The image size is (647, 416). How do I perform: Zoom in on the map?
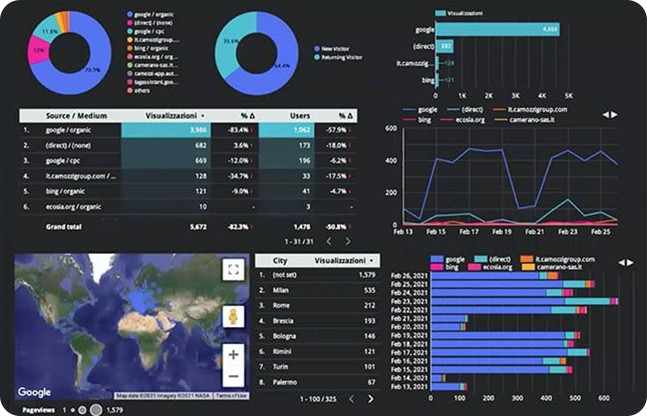232,354
